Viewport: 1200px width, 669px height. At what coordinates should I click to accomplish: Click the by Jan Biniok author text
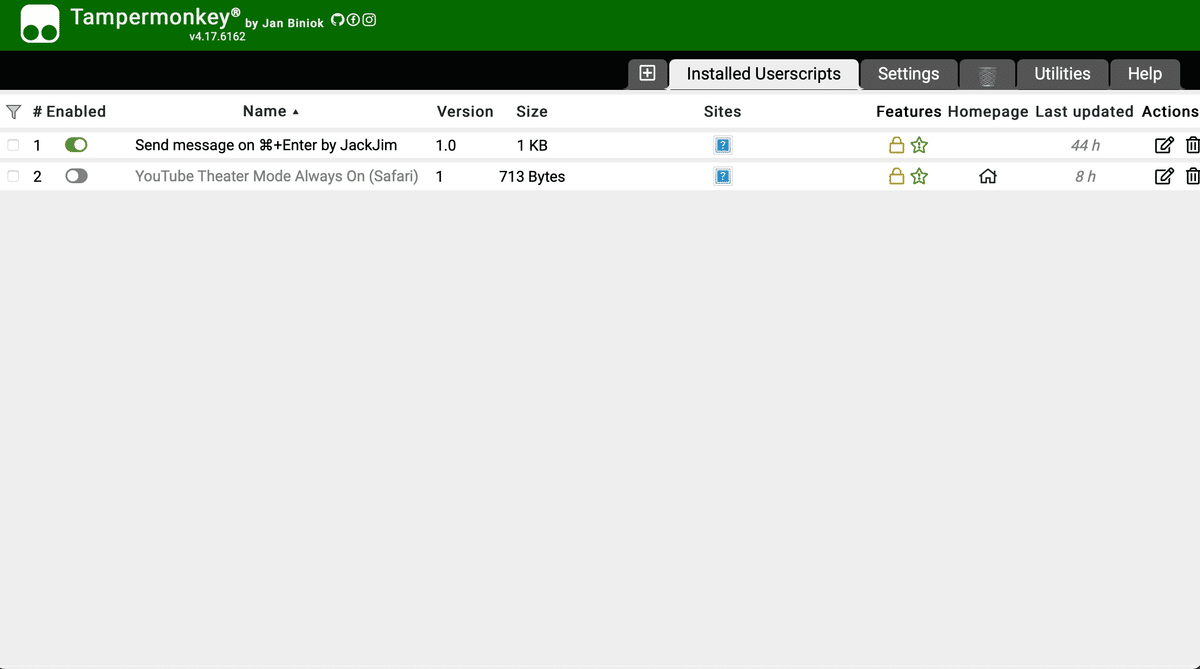[284, 23]
